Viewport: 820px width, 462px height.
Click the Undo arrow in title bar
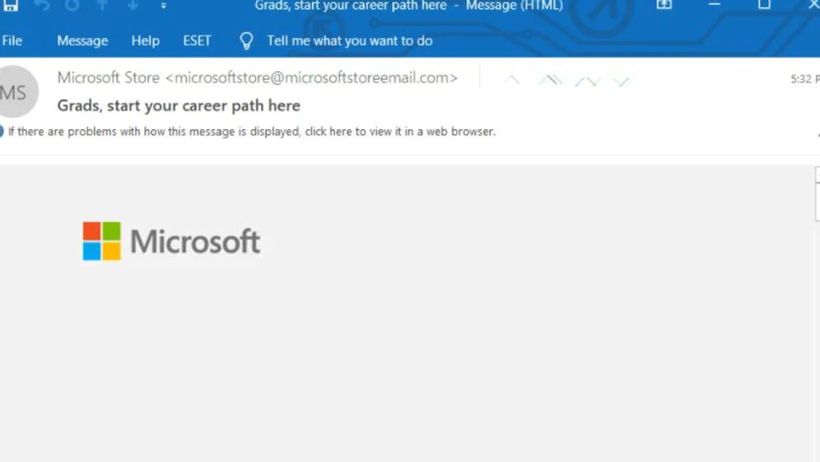pos(42,6)
